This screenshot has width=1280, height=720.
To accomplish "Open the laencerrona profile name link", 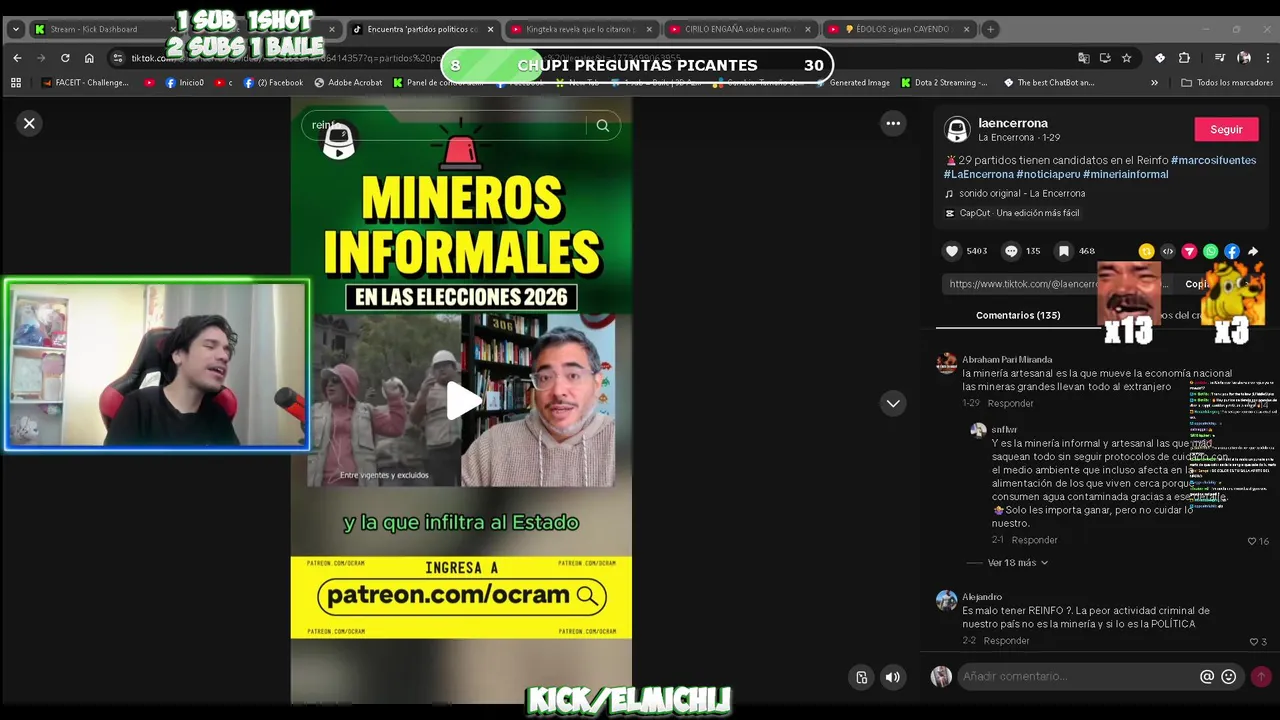I will click(x=1013, y=123).
